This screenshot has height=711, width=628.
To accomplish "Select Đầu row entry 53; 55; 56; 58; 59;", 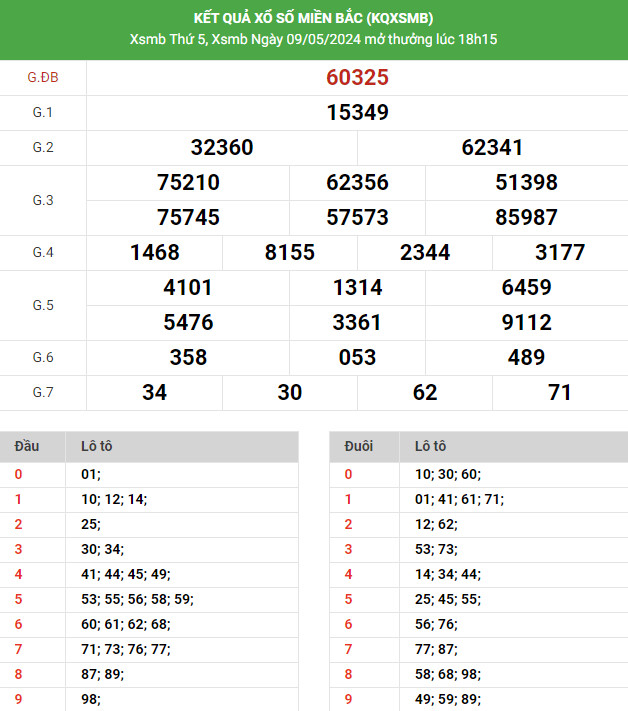I will [x=137, y=599].
